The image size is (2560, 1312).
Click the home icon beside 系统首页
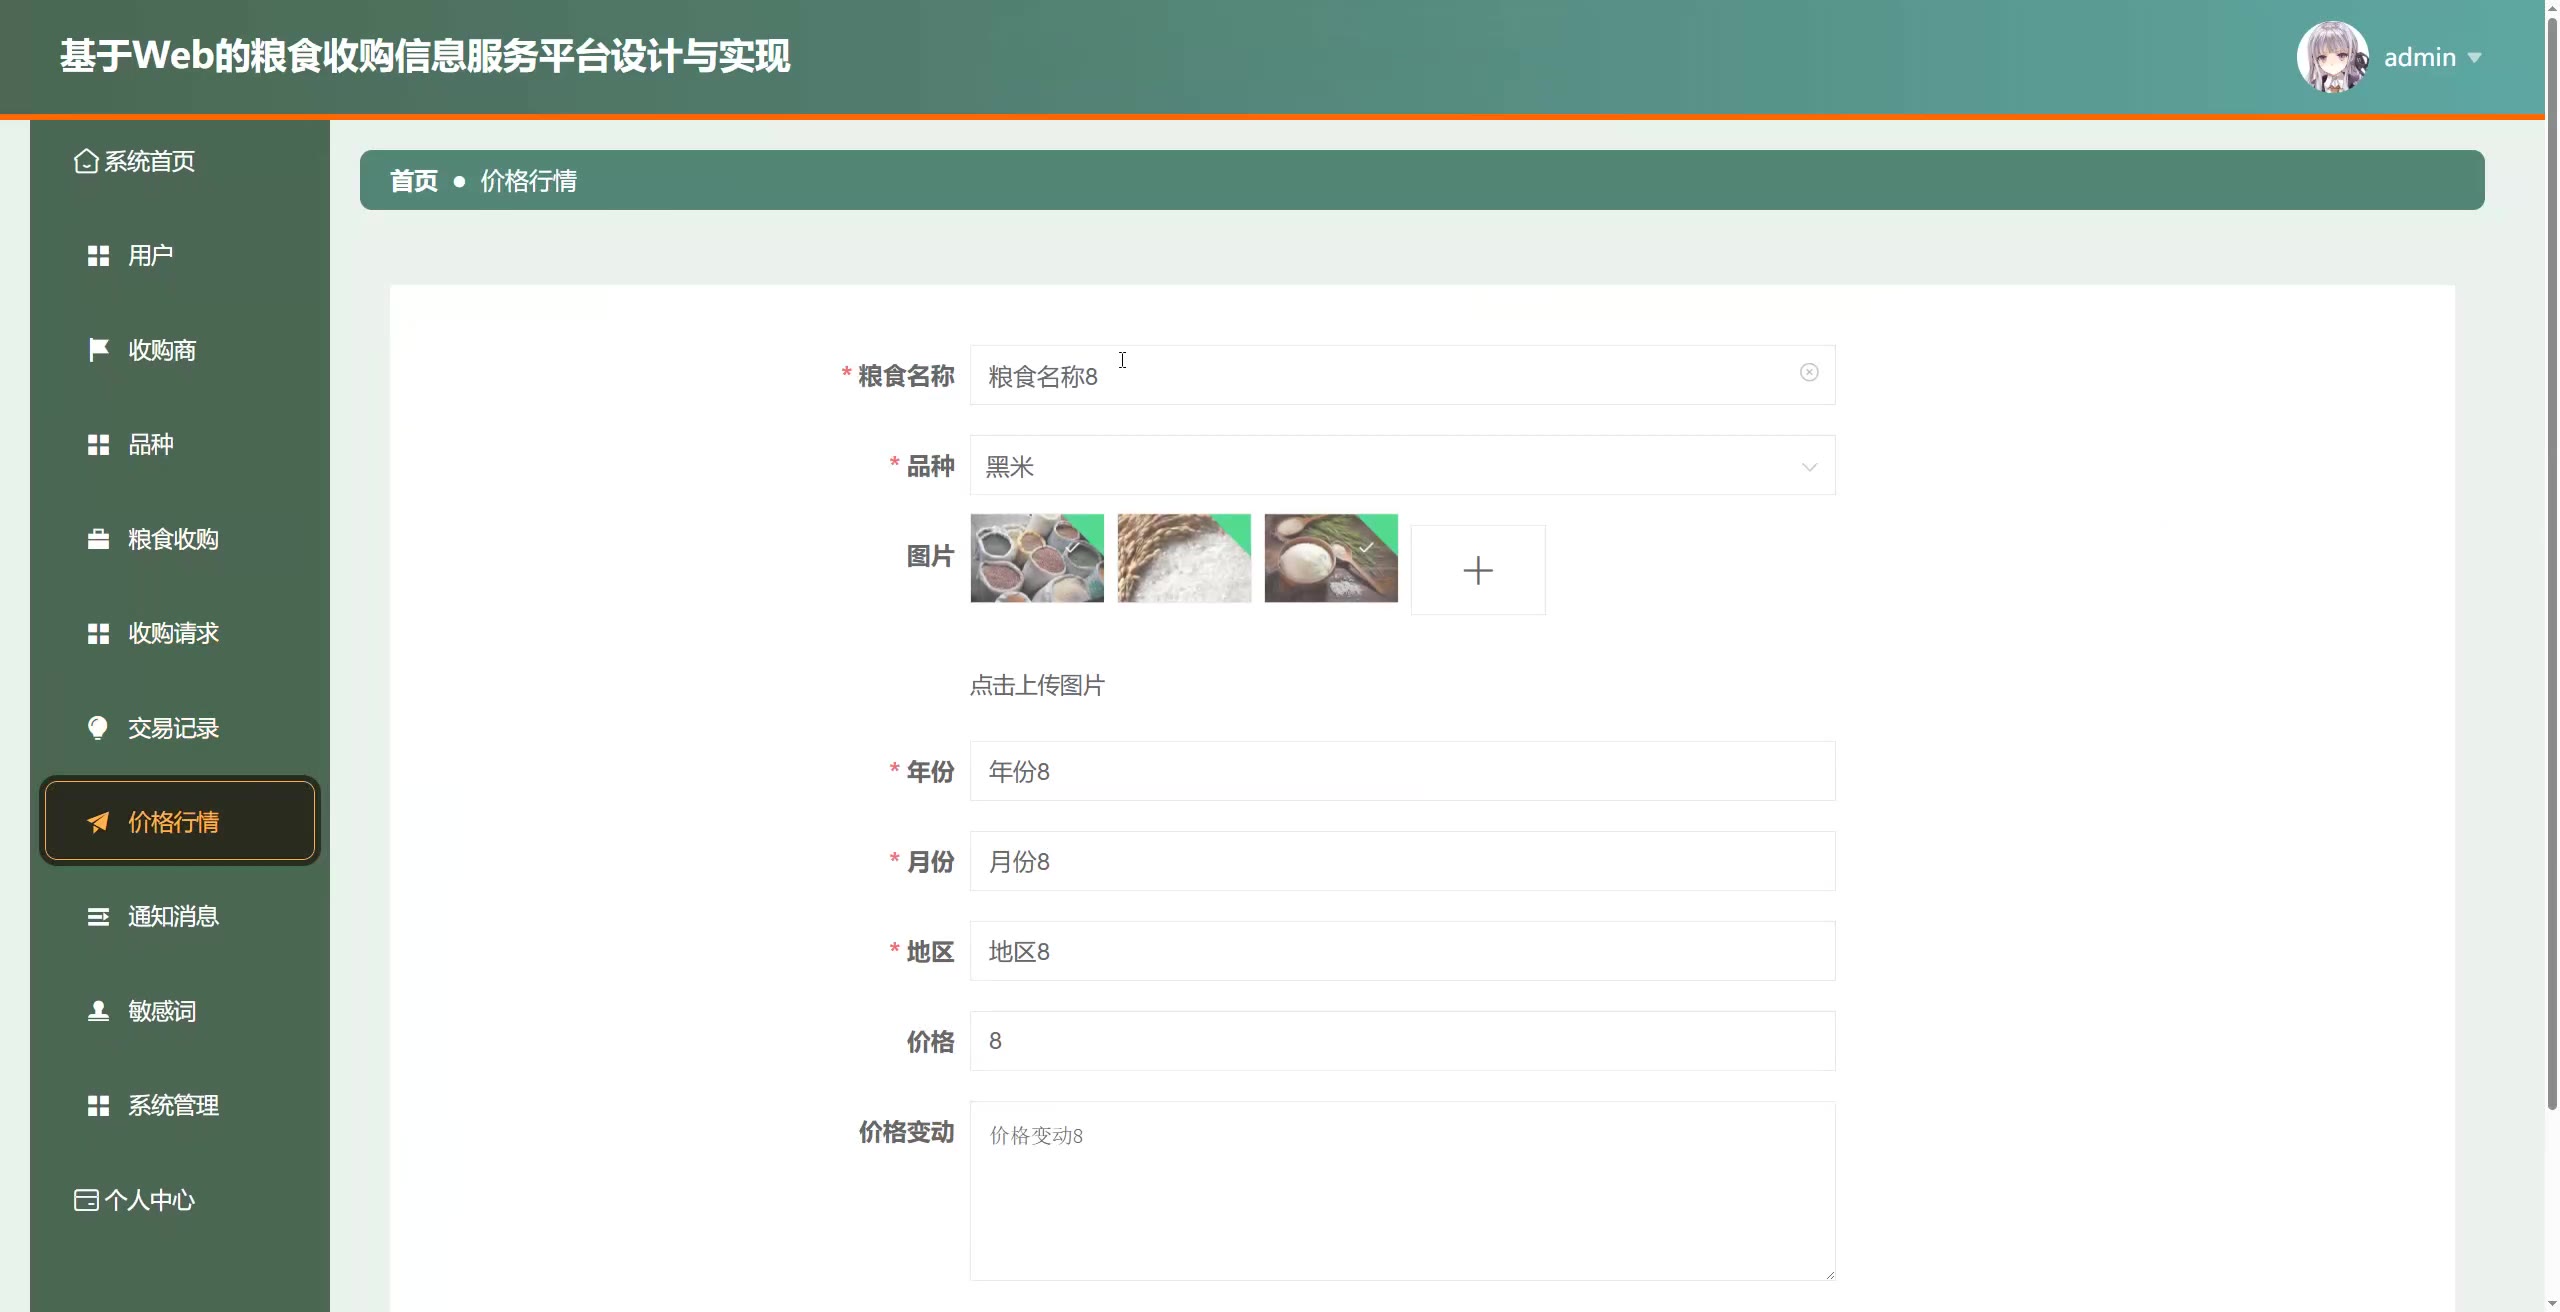click(x=86, y=161)
